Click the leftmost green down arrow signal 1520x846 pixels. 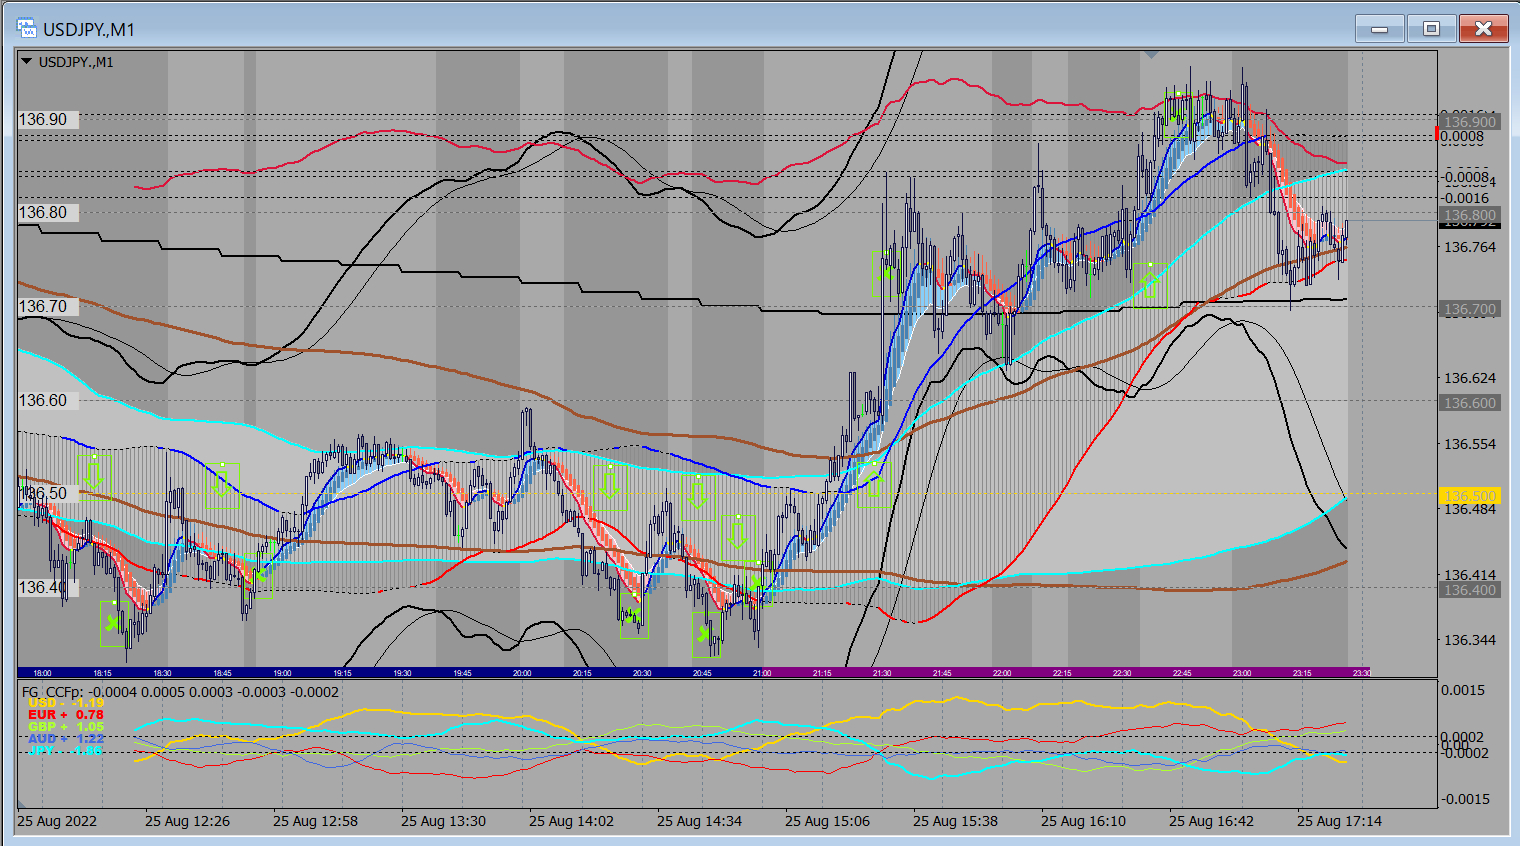93,471
